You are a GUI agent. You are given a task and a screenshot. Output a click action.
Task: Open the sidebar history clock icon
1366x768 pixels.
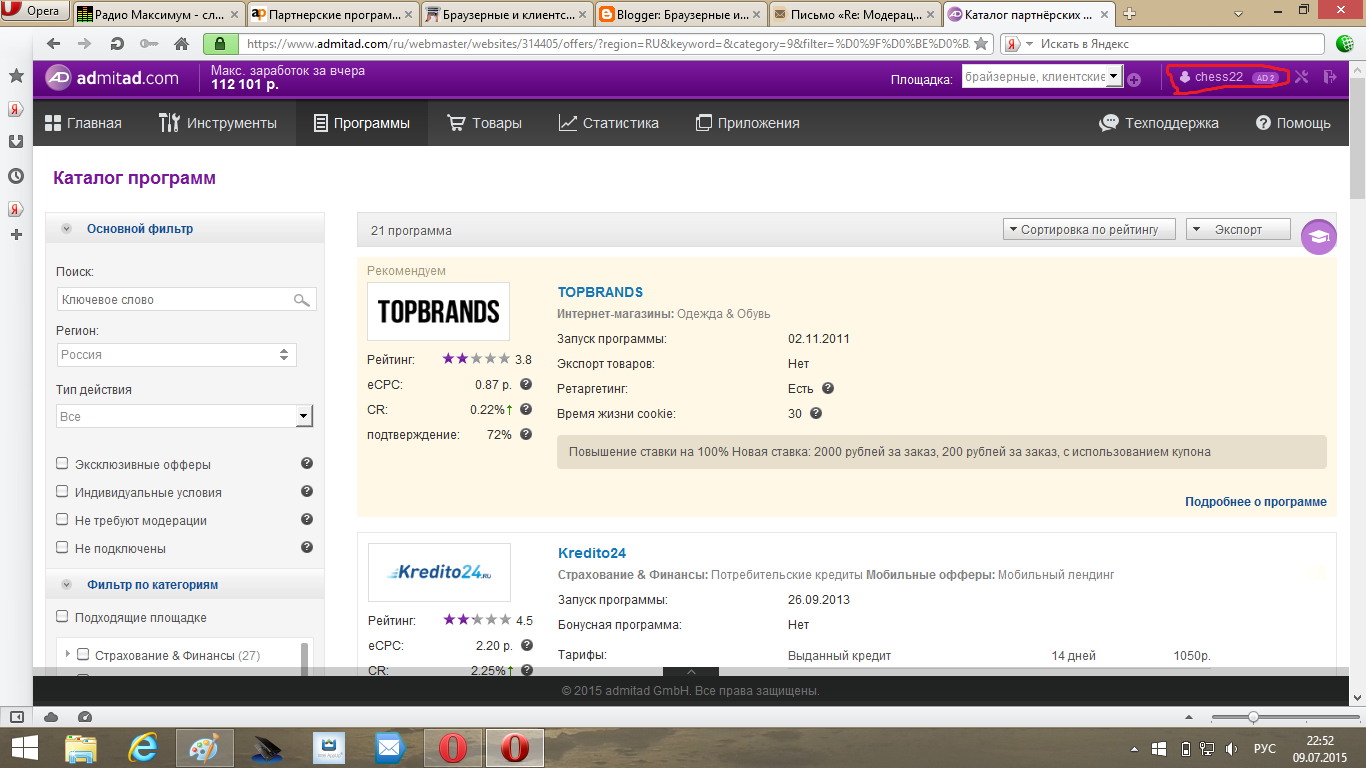click(16, 175)
